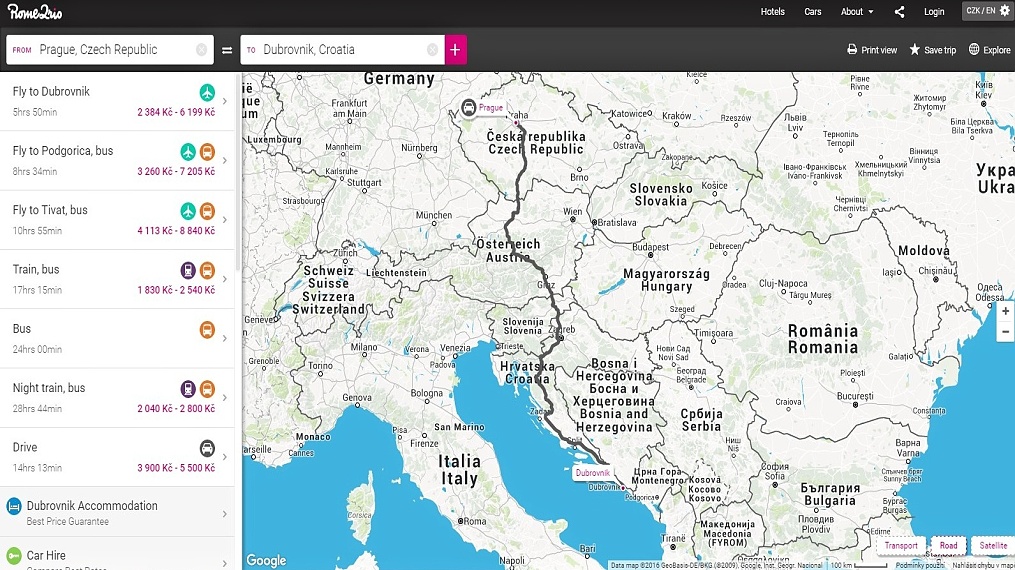The width and height of the screenshot is (1015, 570).
Task: Select the 24hrs 00min duration text
Action: pos(38,349)
